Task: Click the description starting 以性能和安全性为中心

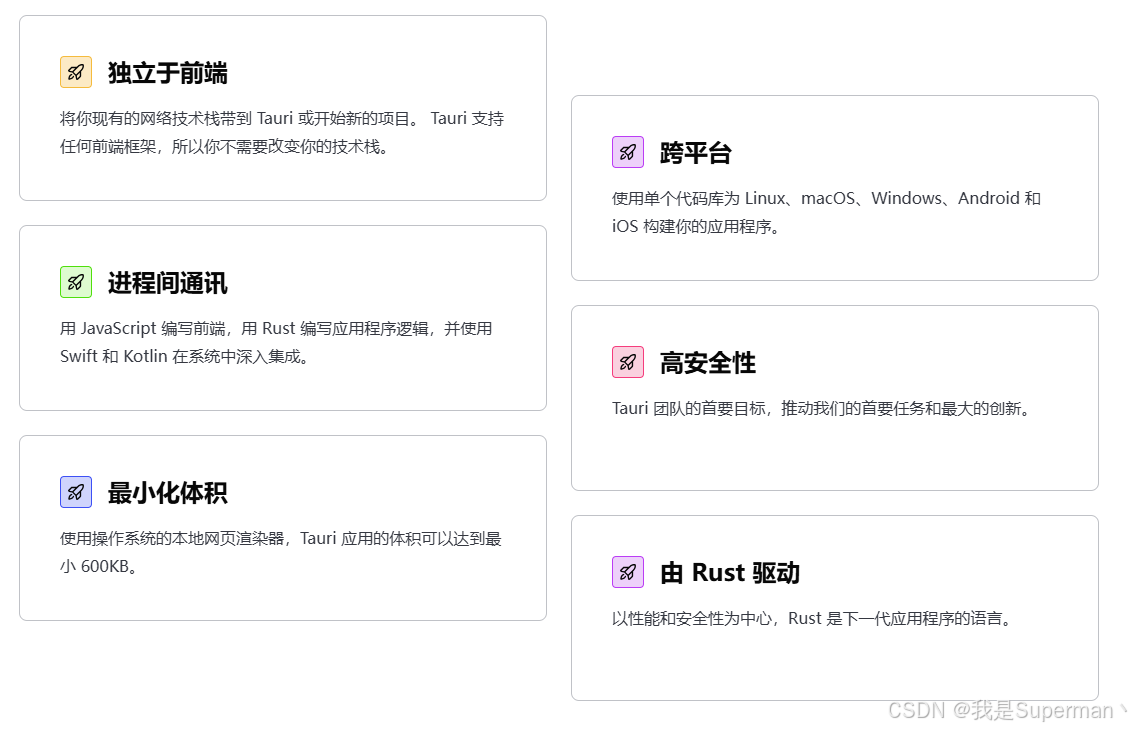Action: (811, 618)
